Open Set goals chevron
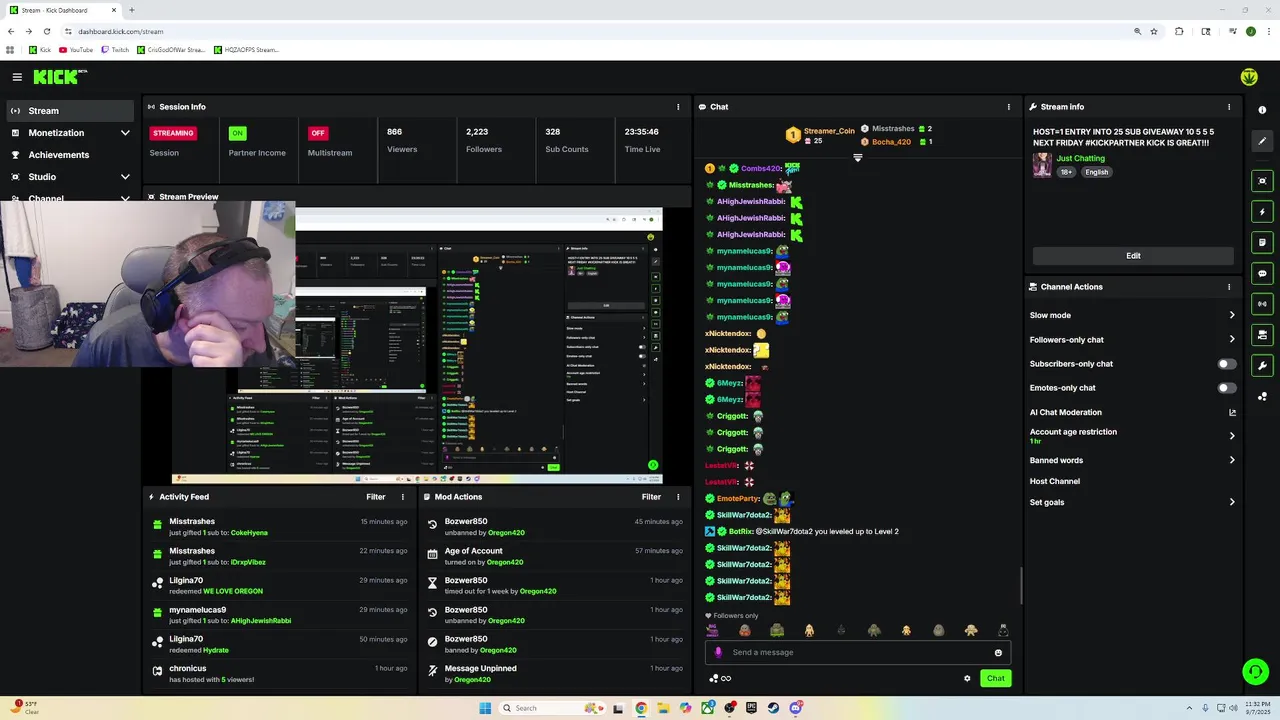1280x720 pixels. (1232, 503)
